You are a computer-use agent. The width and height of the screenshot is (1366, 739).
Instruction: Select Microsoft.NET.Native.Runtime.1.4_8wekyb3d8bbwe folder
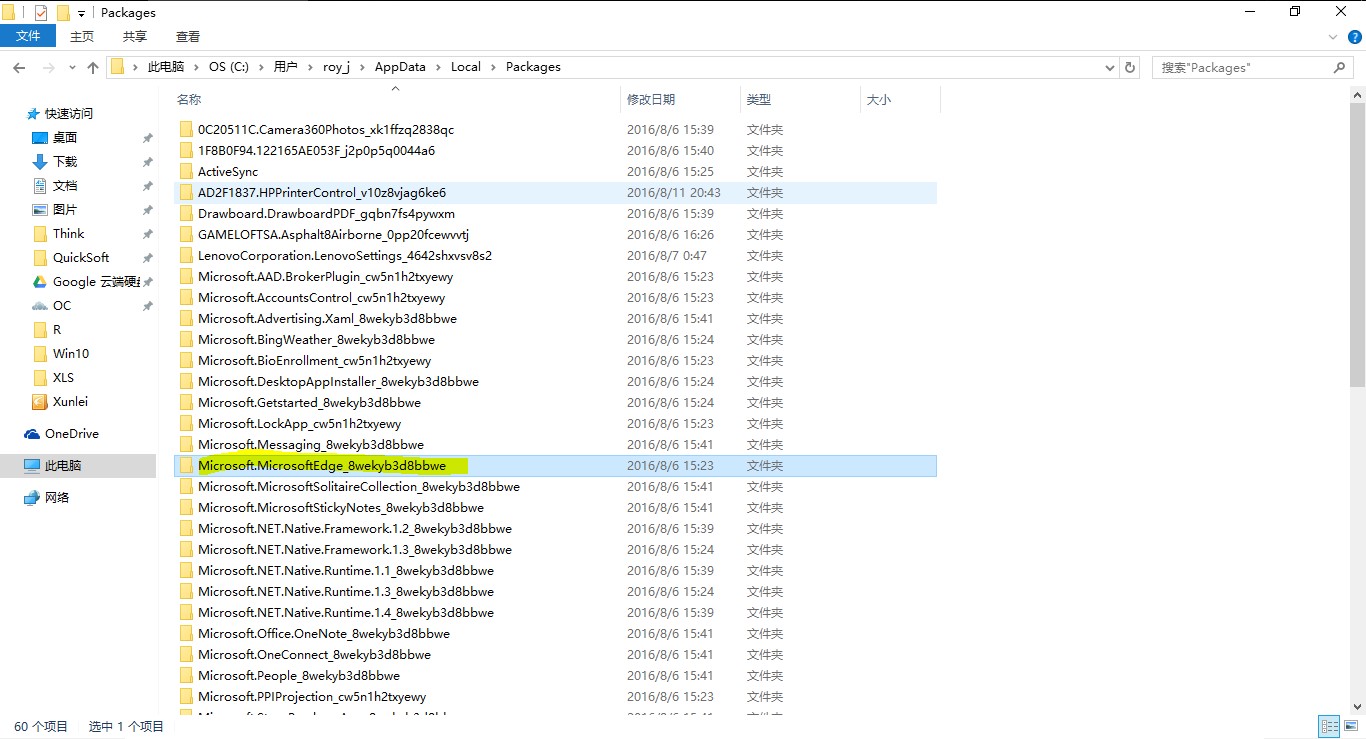pyautogui.click(x=556, y=612)
